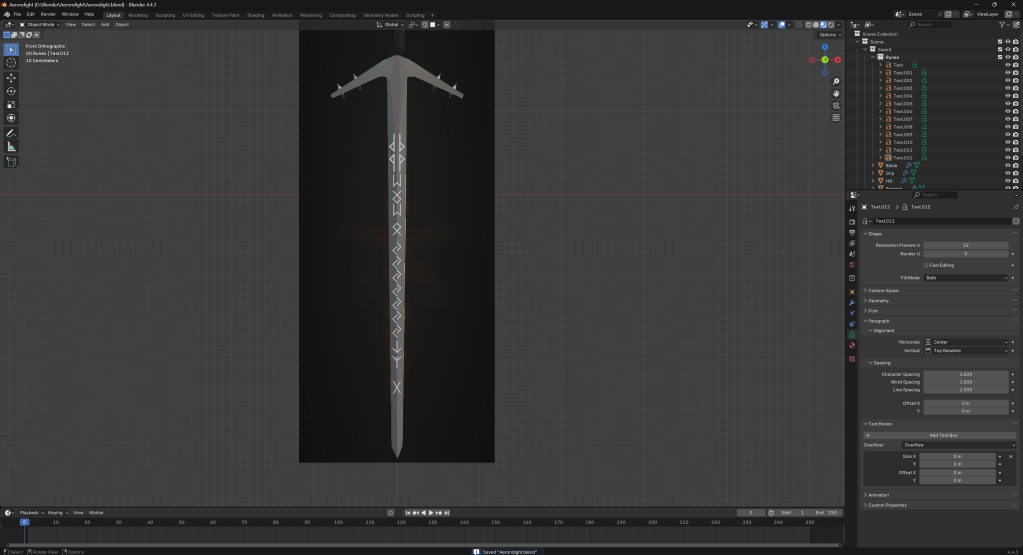
Task: Open the Options button in viewport header
Action: tap(827, 34)
